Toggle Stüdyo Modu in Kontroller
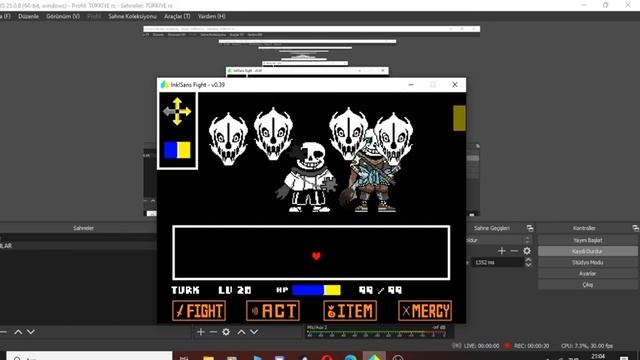The image size is (640, 360). [x=587, y=262]
